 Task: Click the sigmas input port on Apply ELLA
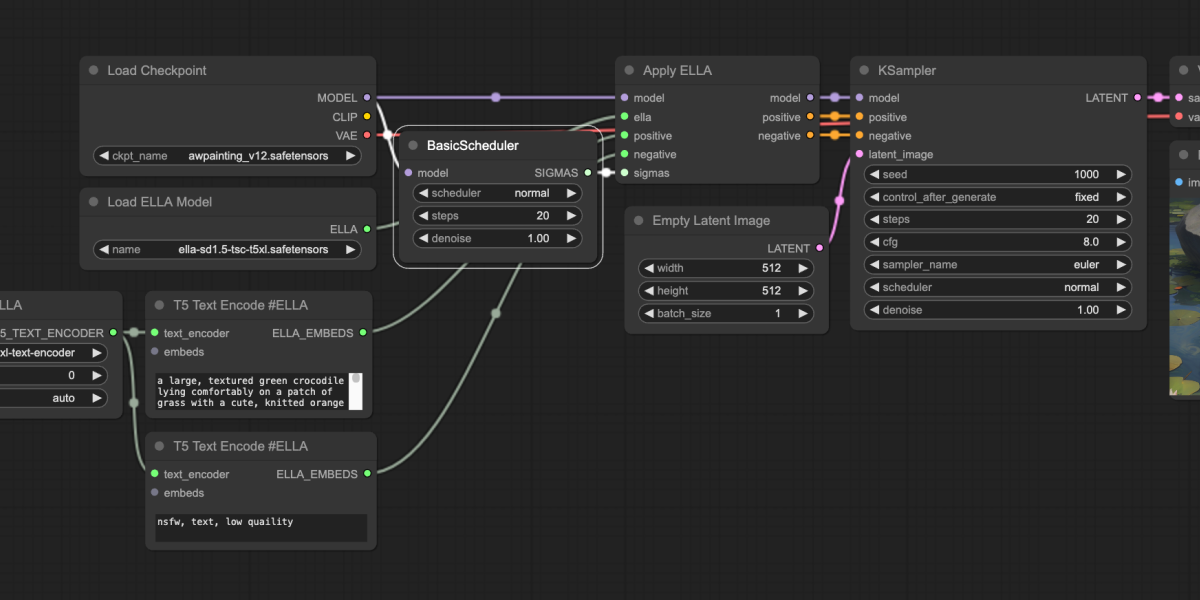(x=624, y=173)
